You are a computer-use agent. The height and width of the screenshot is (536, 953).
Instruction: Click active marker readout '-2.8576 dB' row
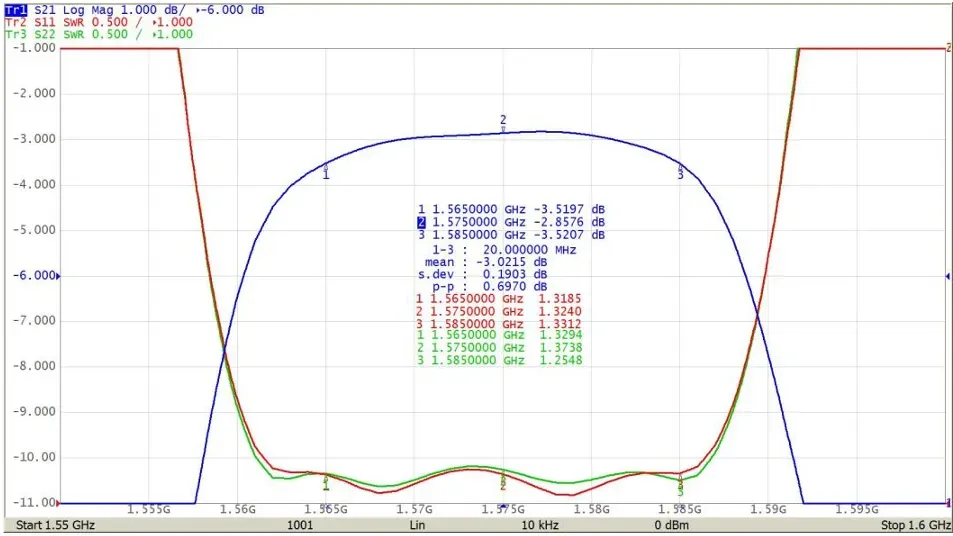(x=511, y=222)
